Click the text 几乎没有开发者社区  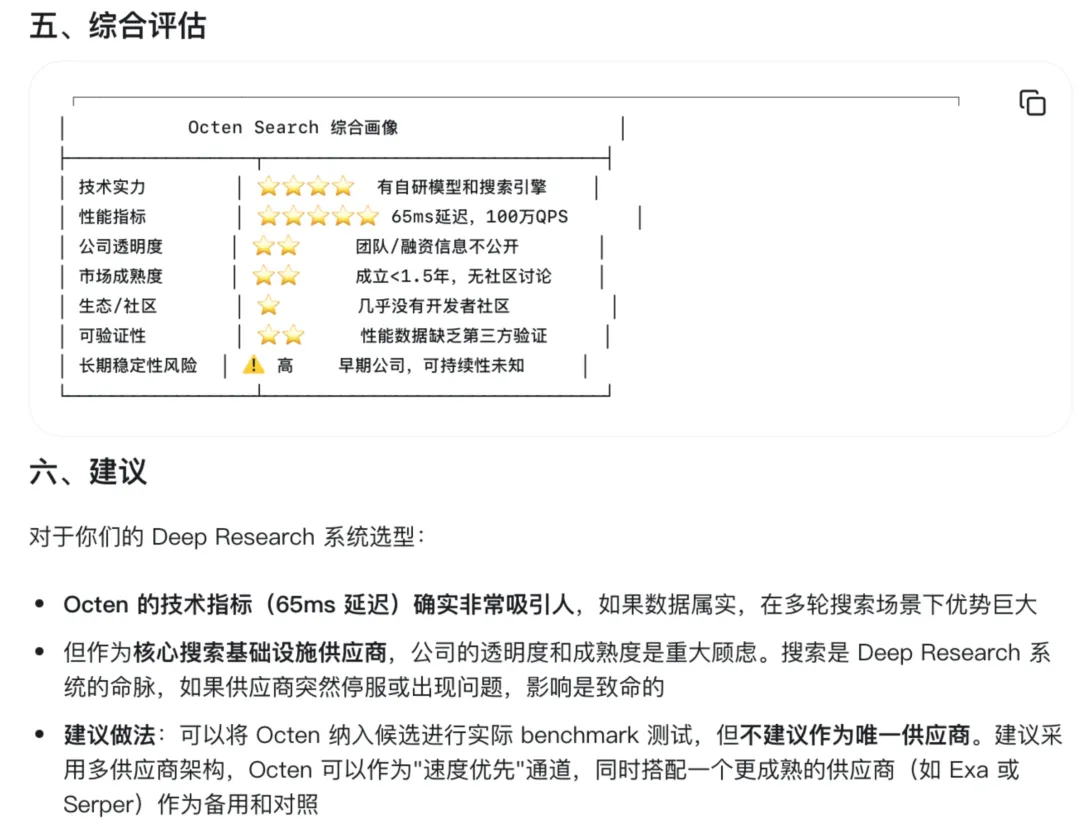coord(434,305)
